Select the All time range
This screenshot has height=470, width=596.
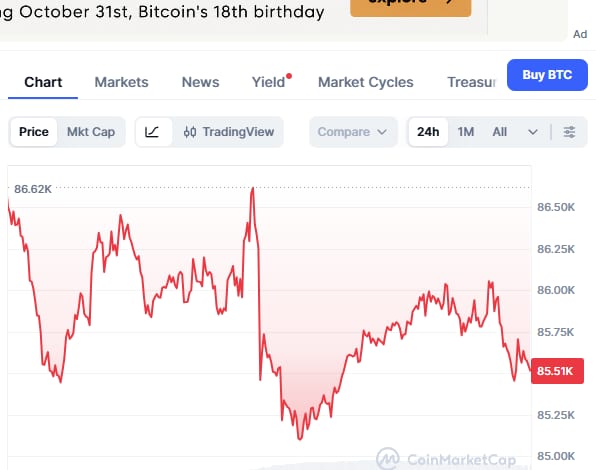499,132
